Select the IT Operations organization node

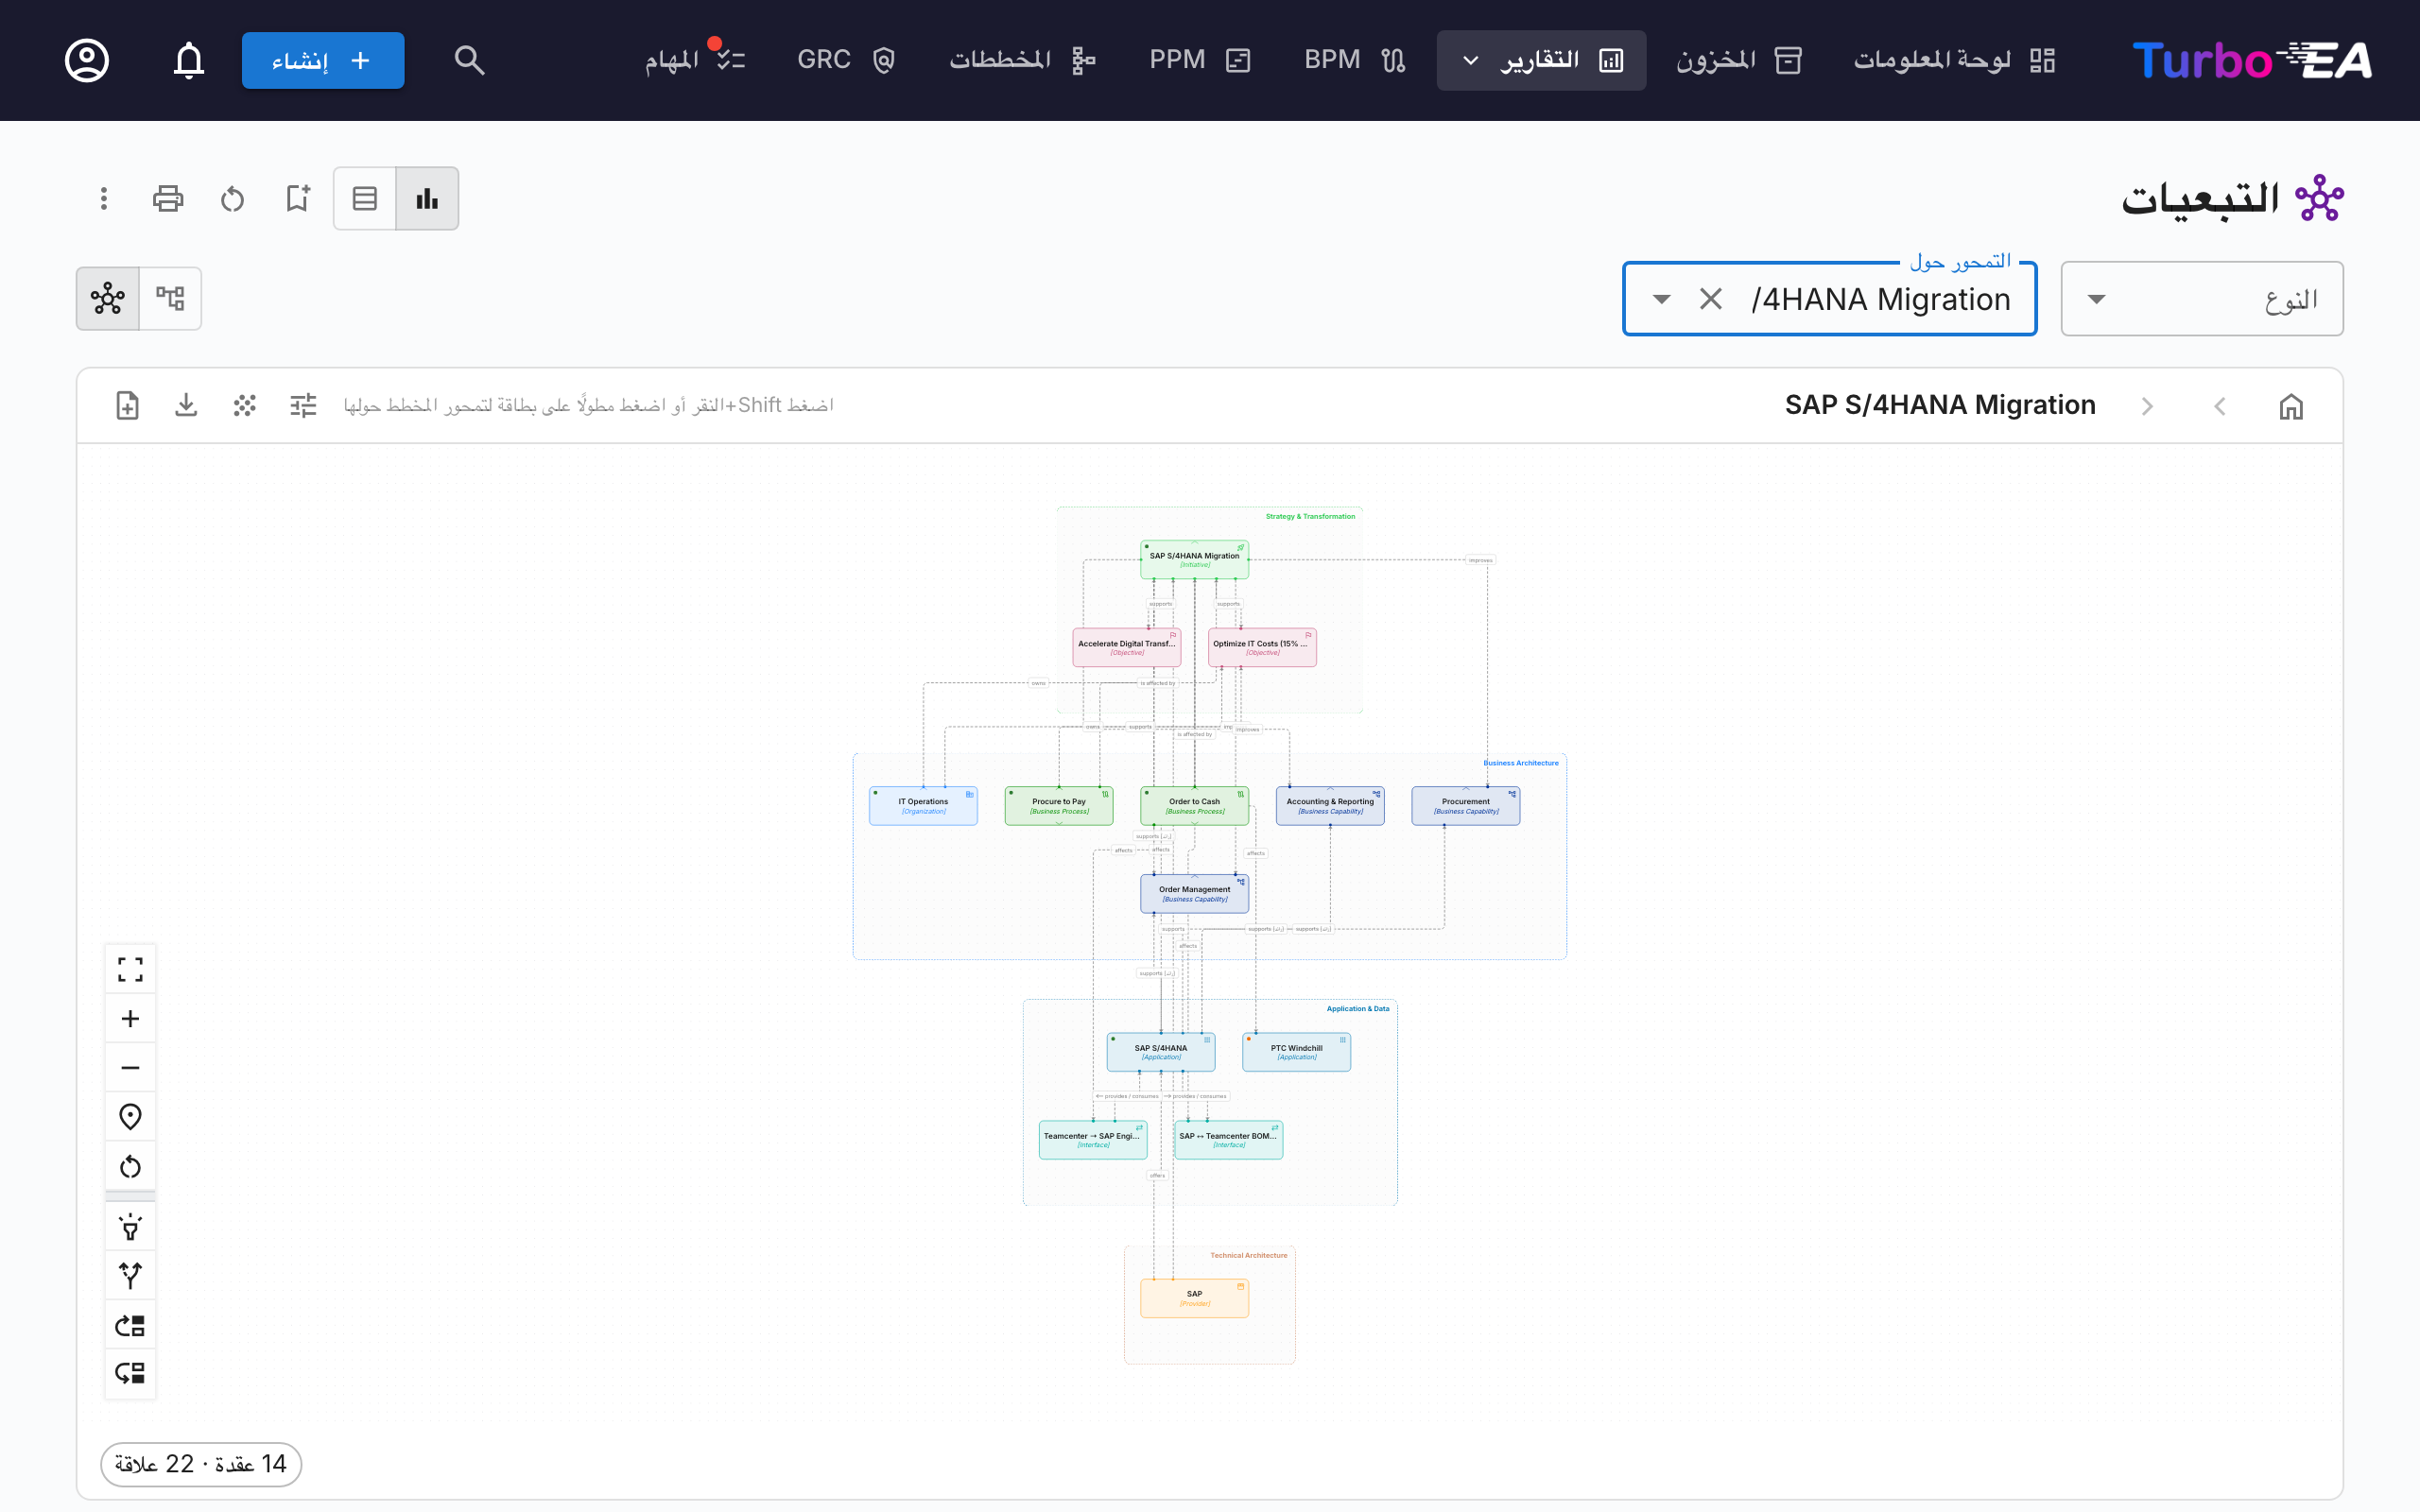923,806
